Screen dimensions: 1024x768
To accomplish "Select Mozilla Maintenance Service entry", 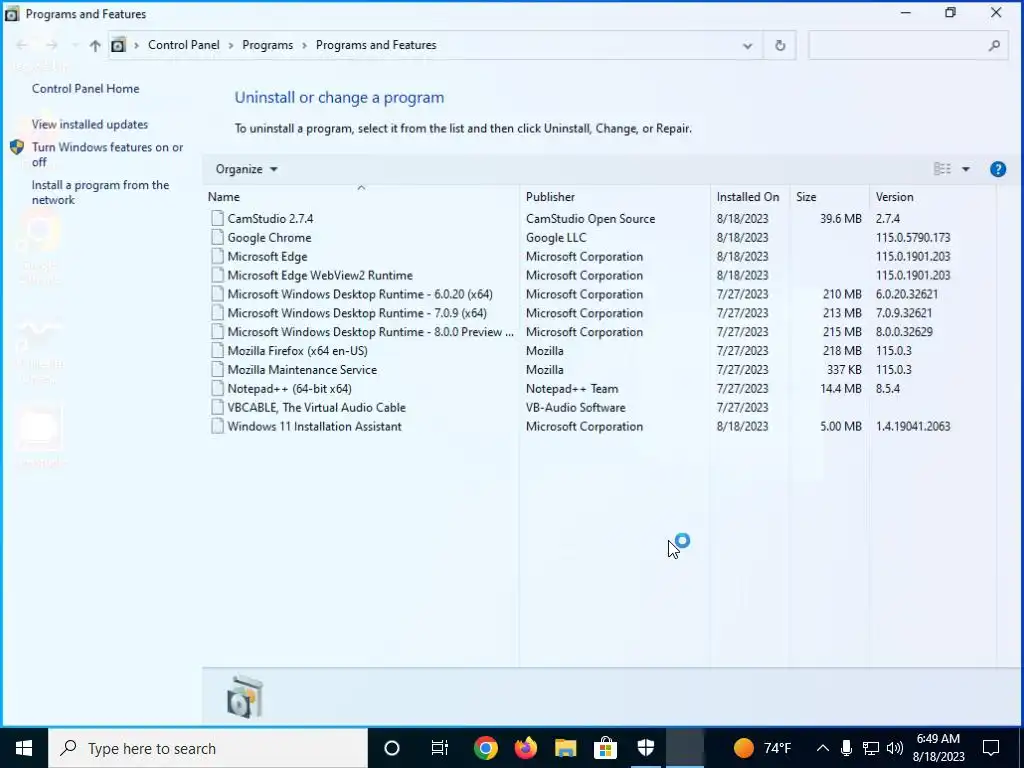I will (302, 370).
